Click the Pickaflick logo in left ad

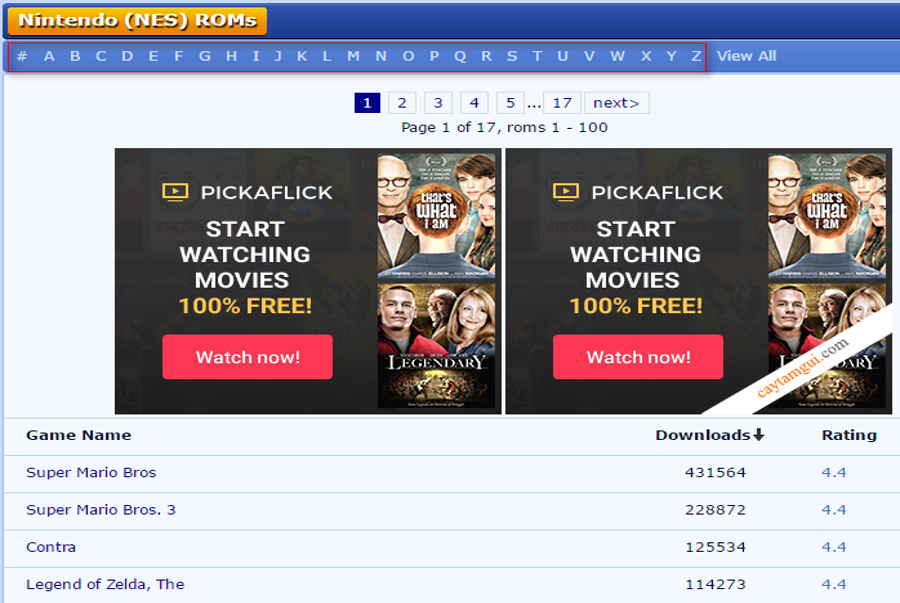[x=247, y=192]
